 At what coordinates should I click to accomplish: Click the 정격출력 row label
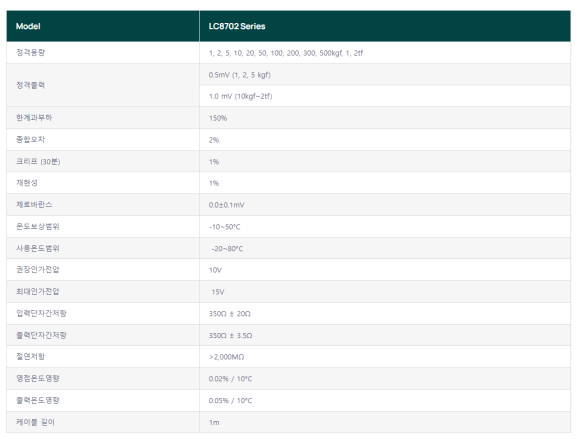click(30, 85)
